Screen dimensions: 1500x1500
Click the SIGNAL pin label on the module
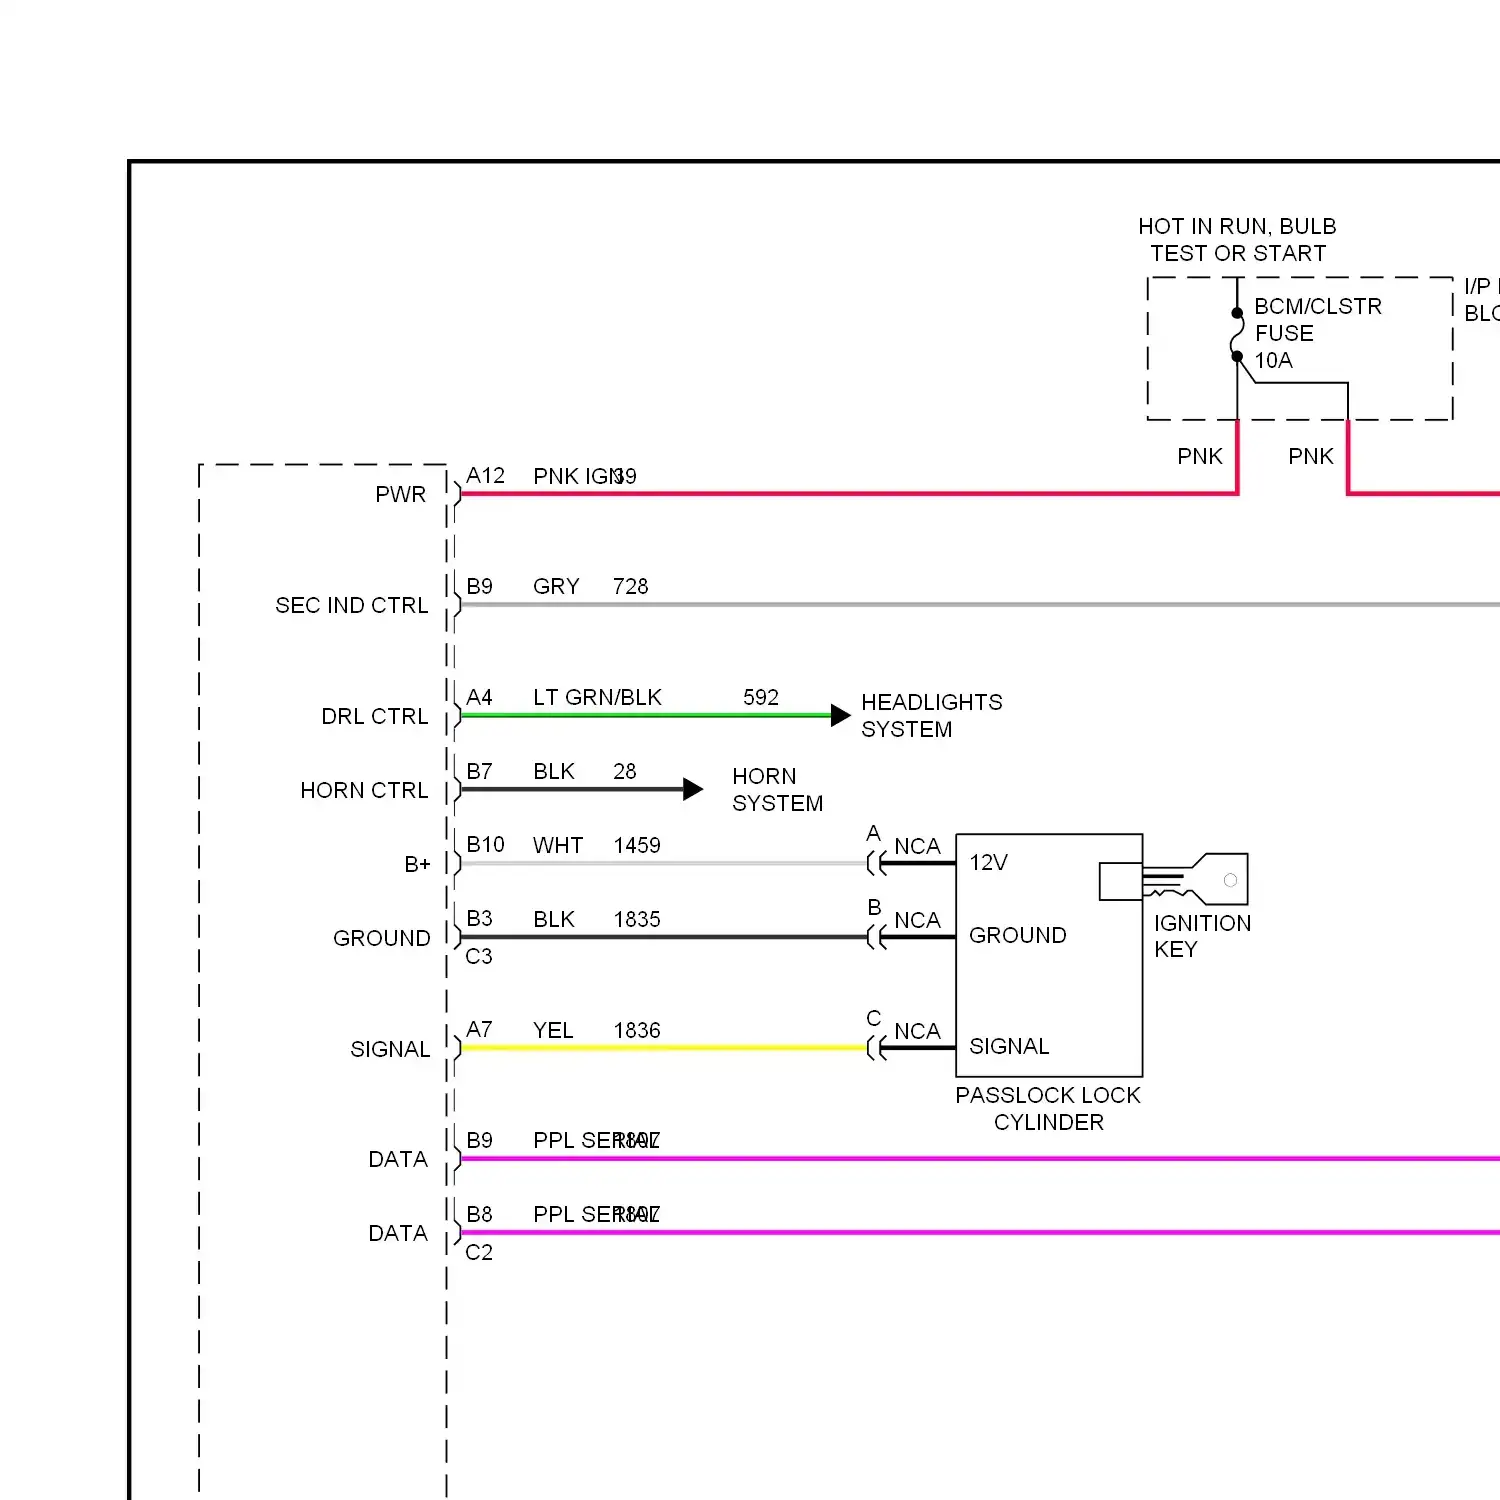390,1049
